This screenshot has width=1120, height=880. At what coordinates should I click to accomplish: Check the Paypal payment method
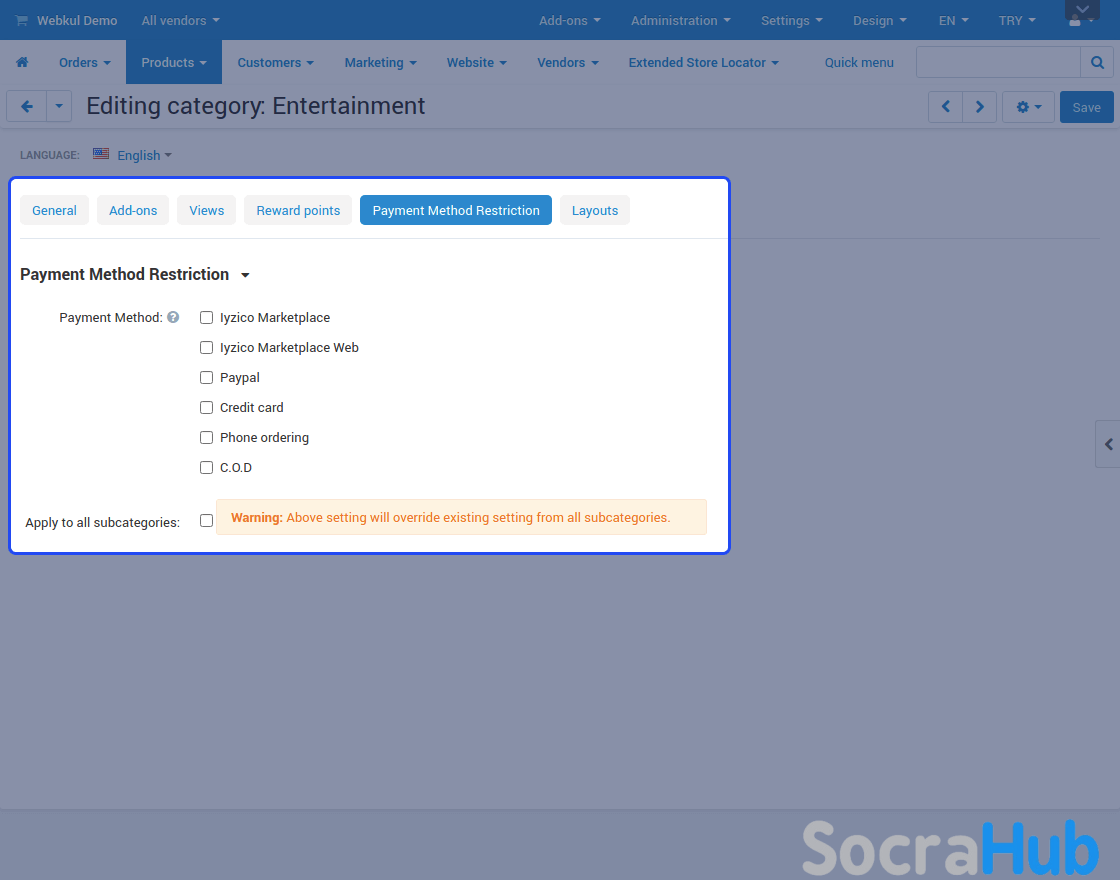tap(207, 378)
